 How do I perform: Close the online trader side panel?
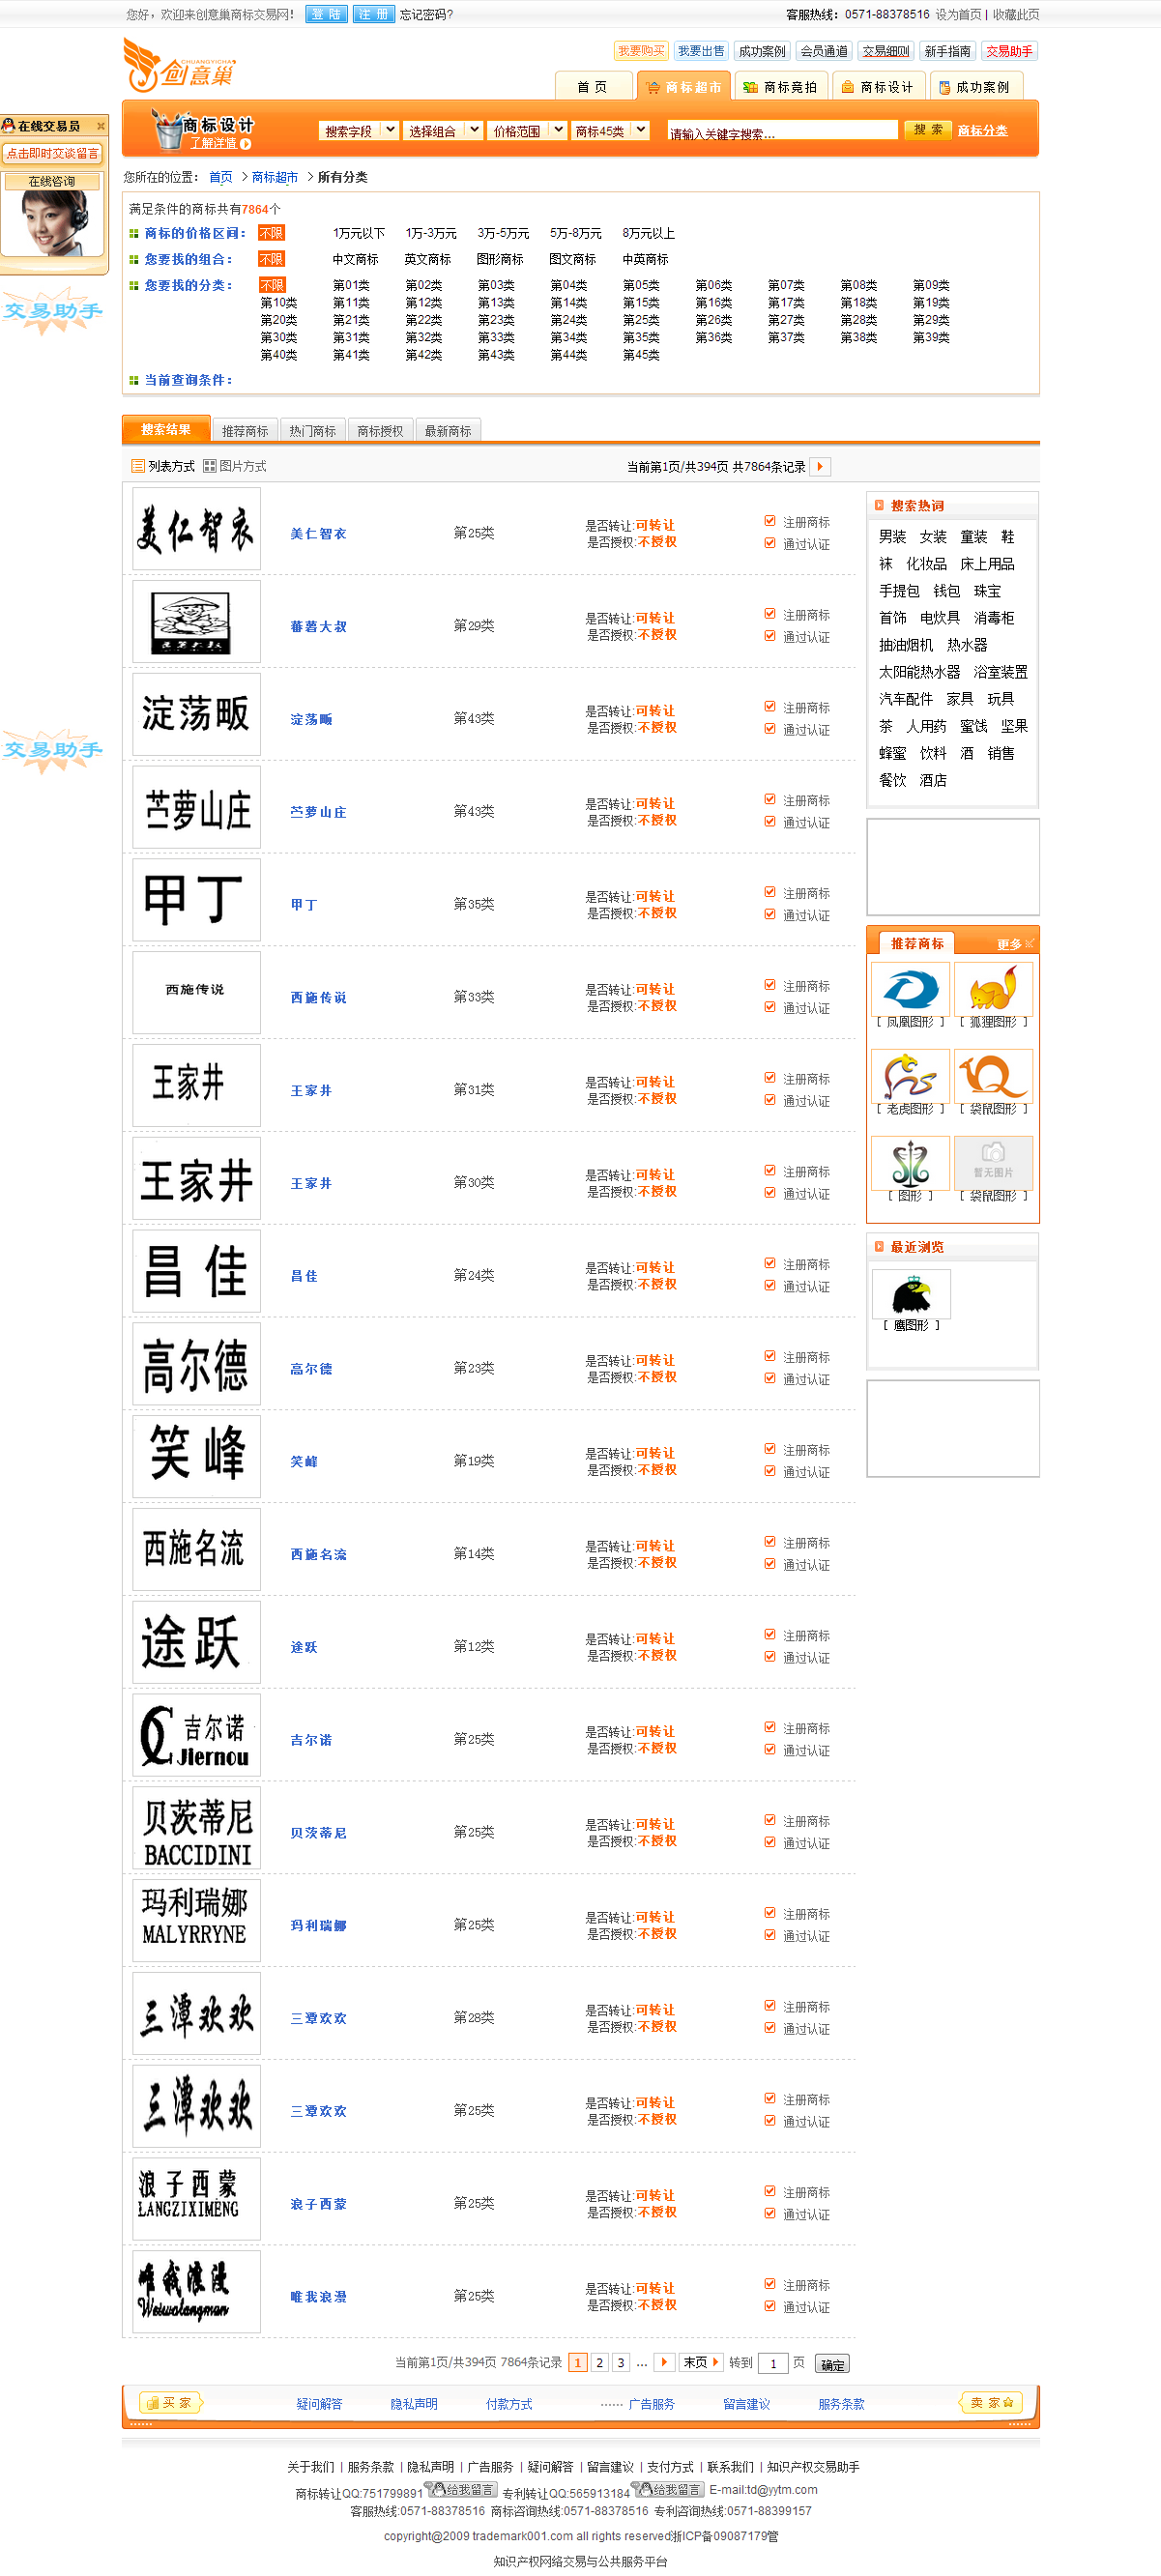100,126
